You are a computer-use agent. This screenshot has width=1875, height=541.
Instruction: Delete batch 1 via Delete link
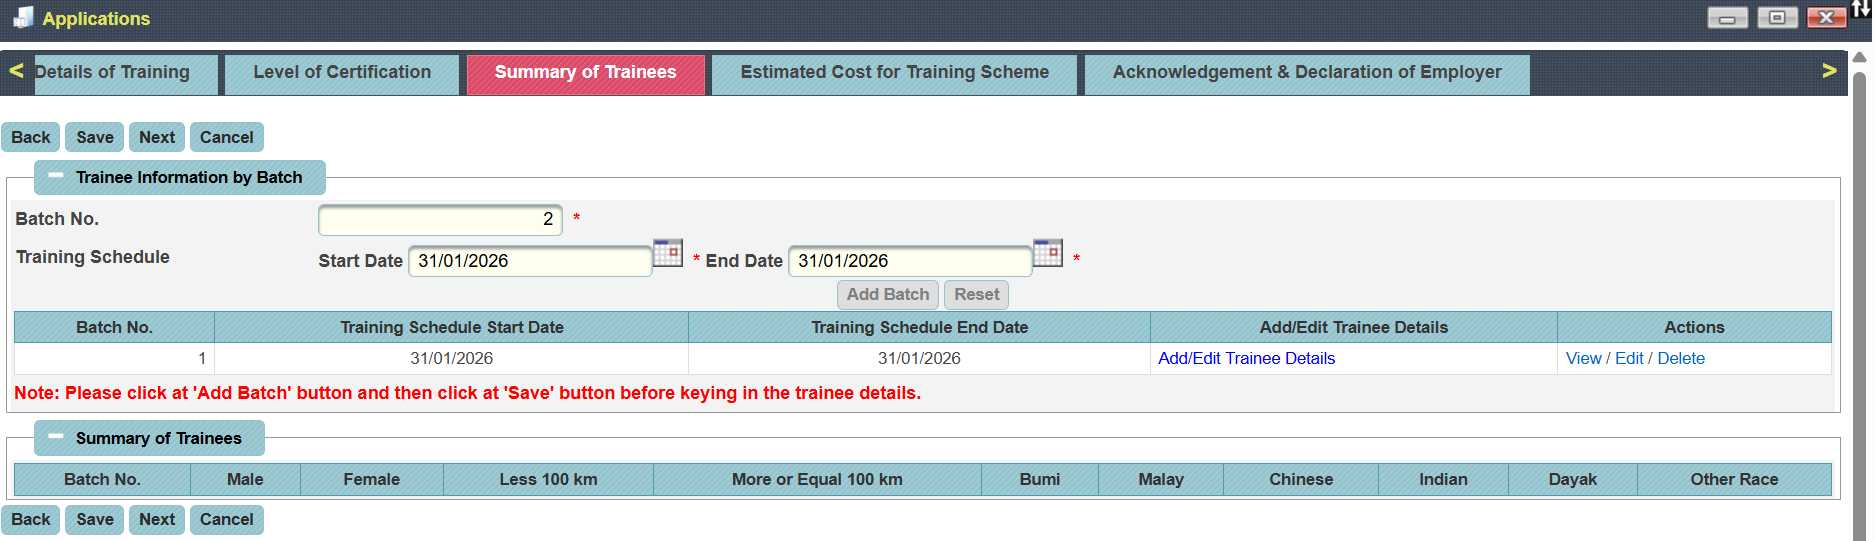[x=1681, y=358]
